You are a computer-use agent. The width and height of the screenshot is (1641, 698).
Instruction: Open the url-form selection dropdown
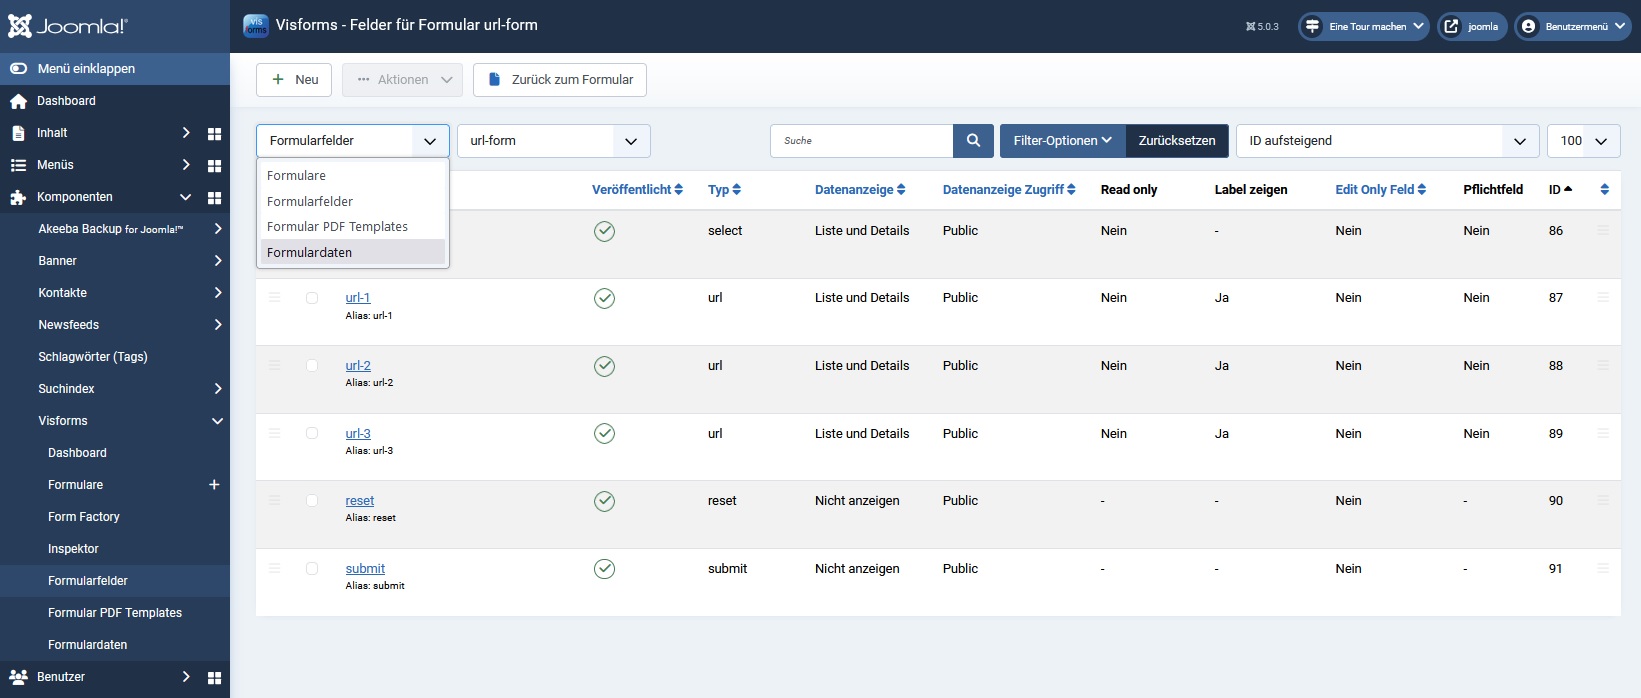(x=553, y=141)
